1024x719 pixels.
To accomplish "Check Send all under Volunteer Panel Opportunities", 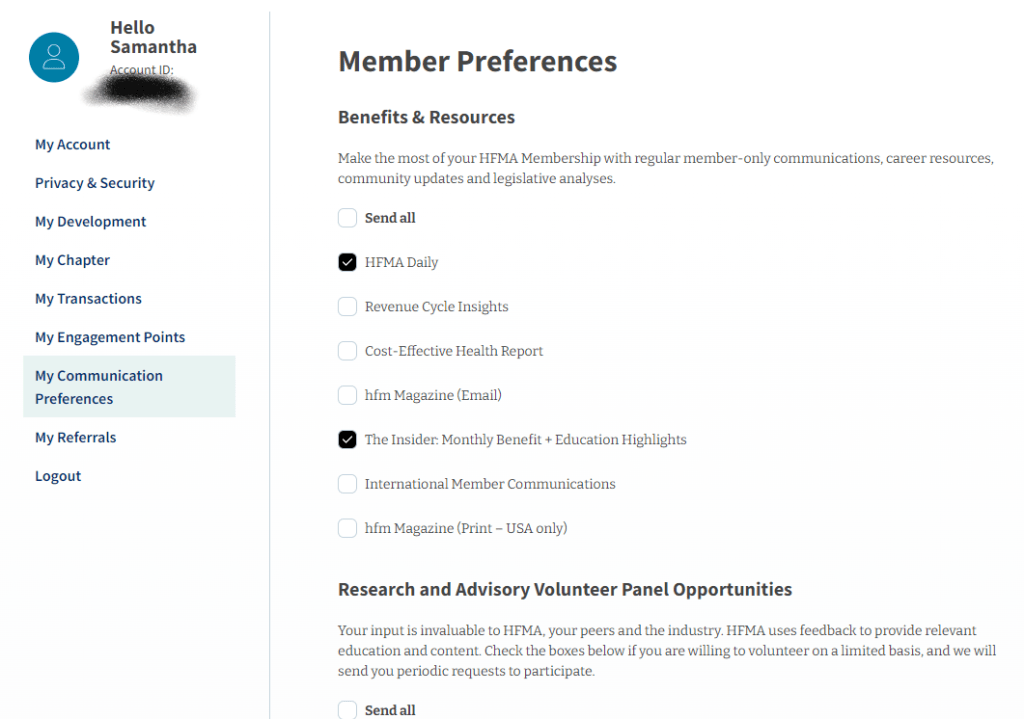I will pyautogui.click(x=347, y=710).
